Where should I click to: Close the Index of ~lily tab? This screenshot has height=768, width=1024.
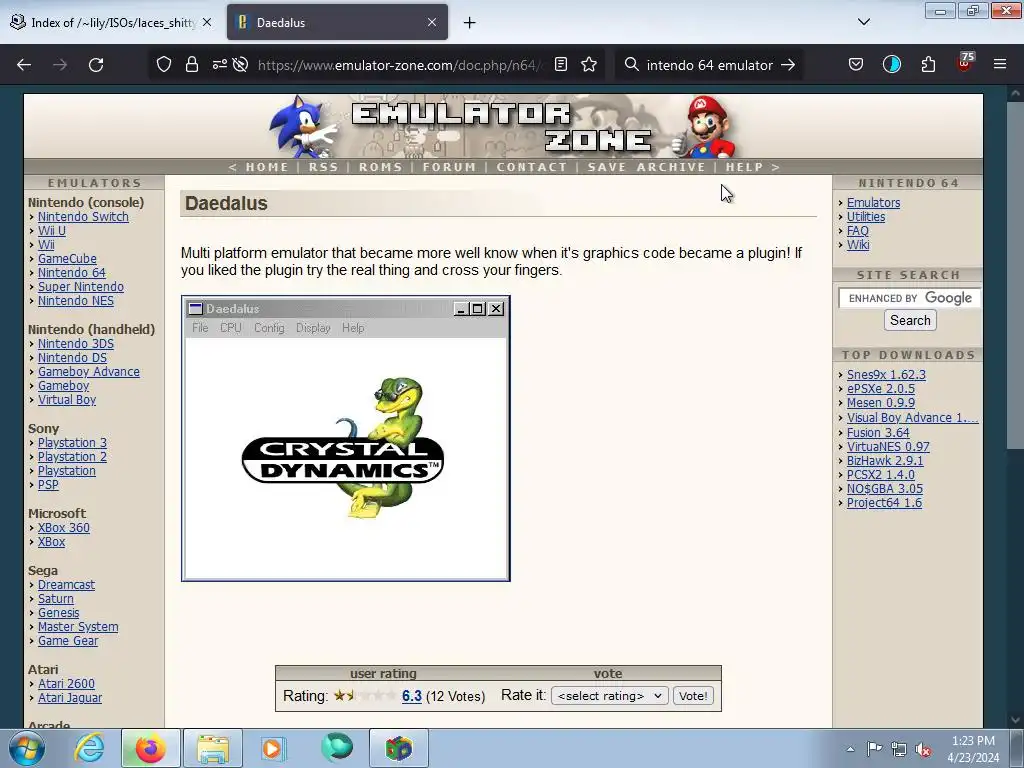(x=207, y=22)
